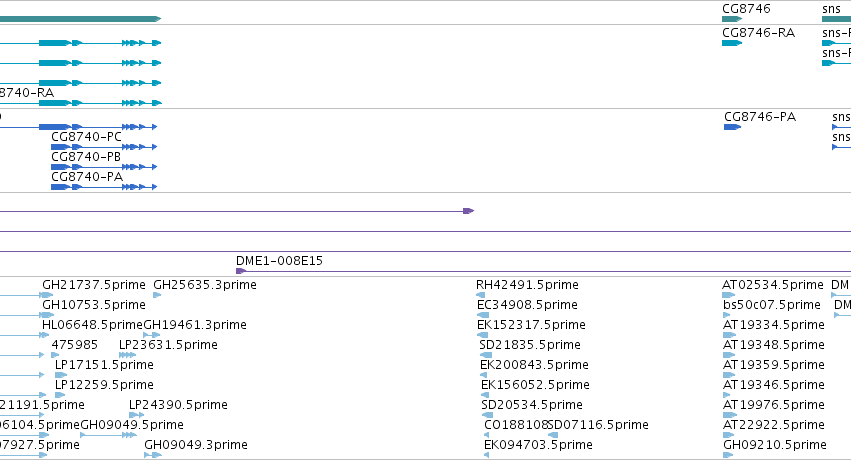
Task: Select the CG8746-PA protein glyph
Action: point(732,127)
